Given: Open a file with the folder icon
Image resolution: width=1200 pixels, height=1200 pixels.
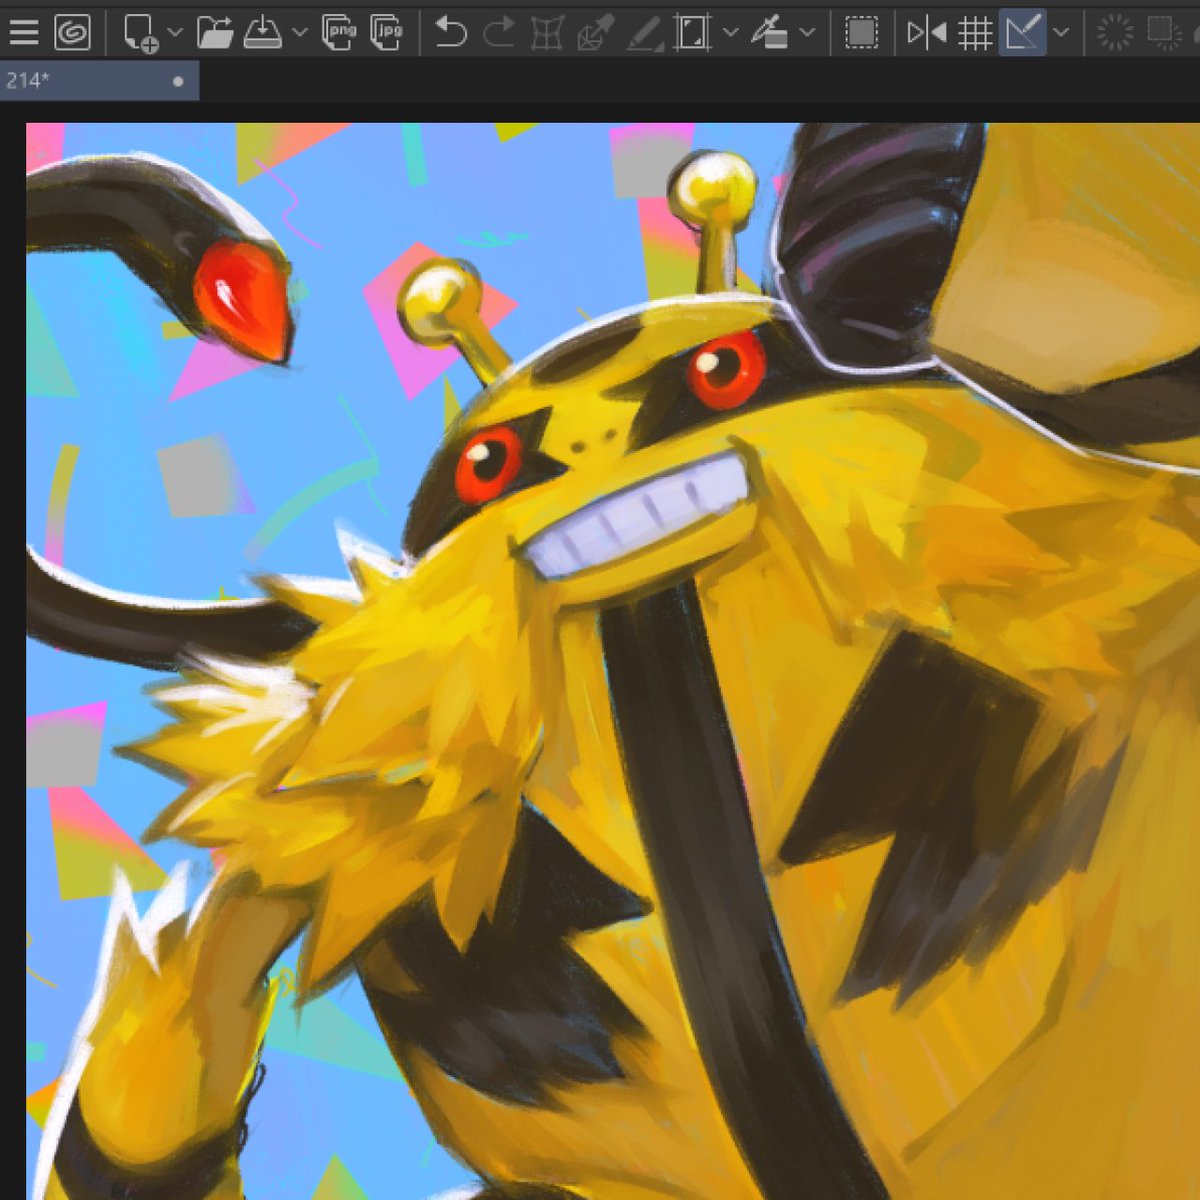Looking at the screenshot, I should point(214,33).
